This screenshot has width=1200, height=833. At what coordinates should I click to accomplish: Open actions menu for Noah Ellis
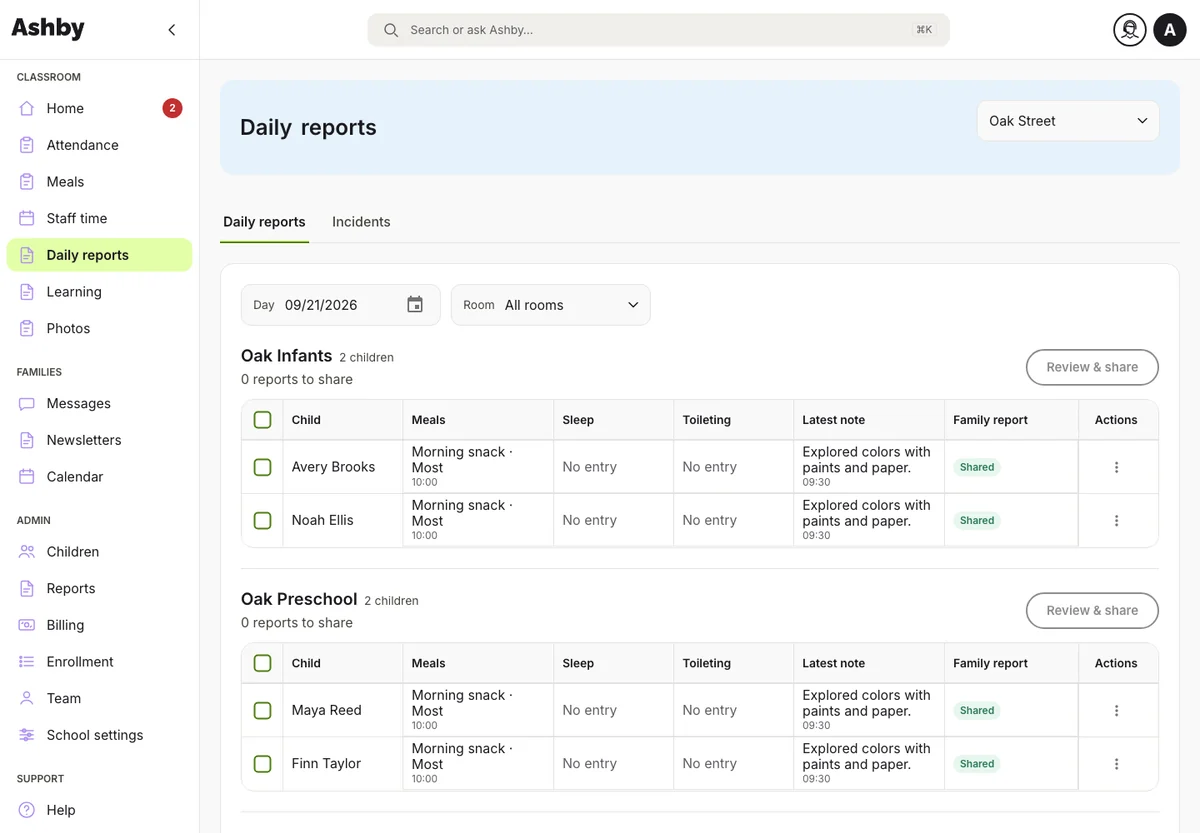pos(1116,520)
